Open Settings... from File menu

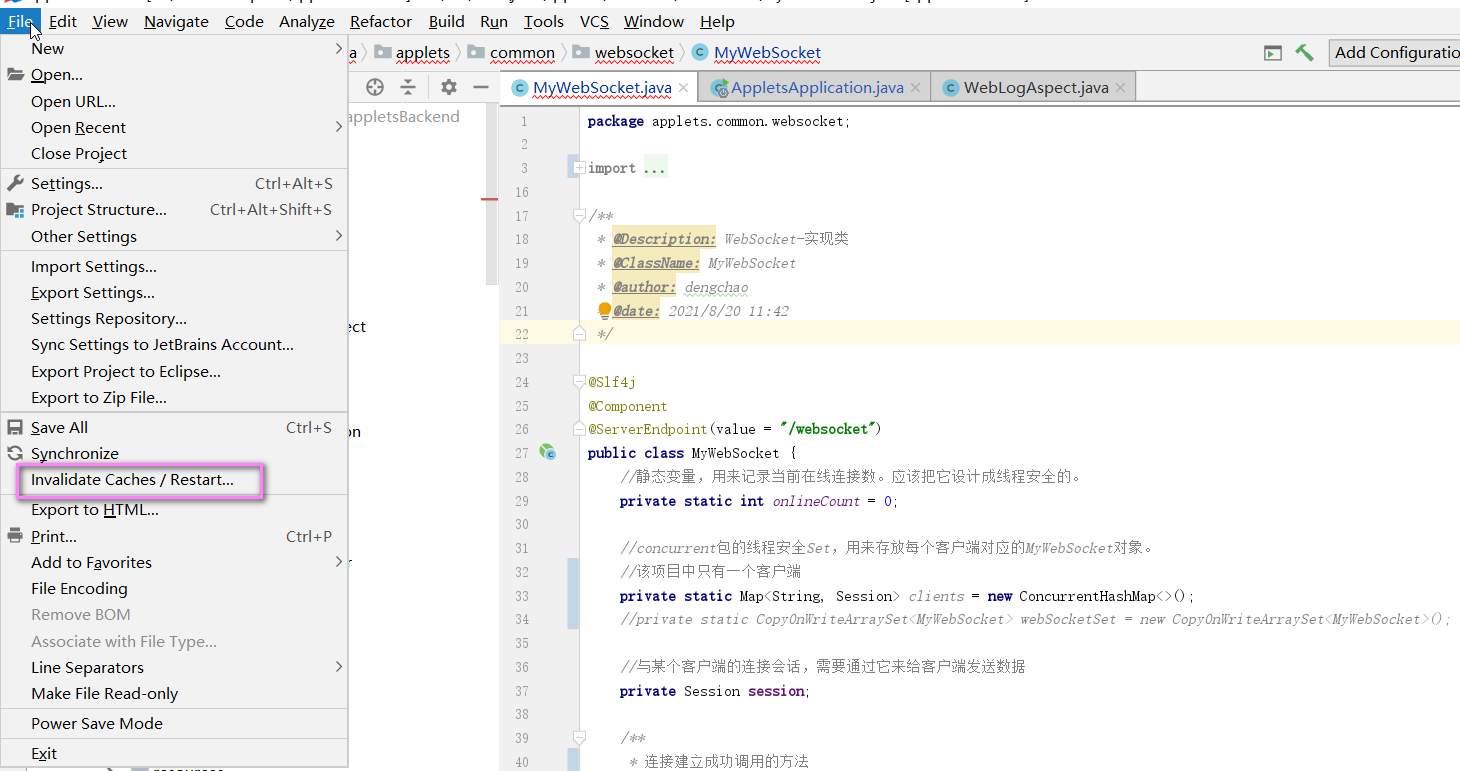pos(174,183)
